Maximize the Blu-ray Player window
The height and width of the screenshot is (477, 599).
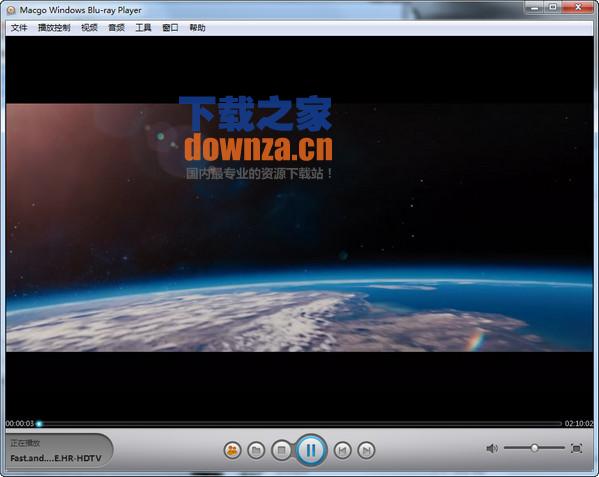553,7
